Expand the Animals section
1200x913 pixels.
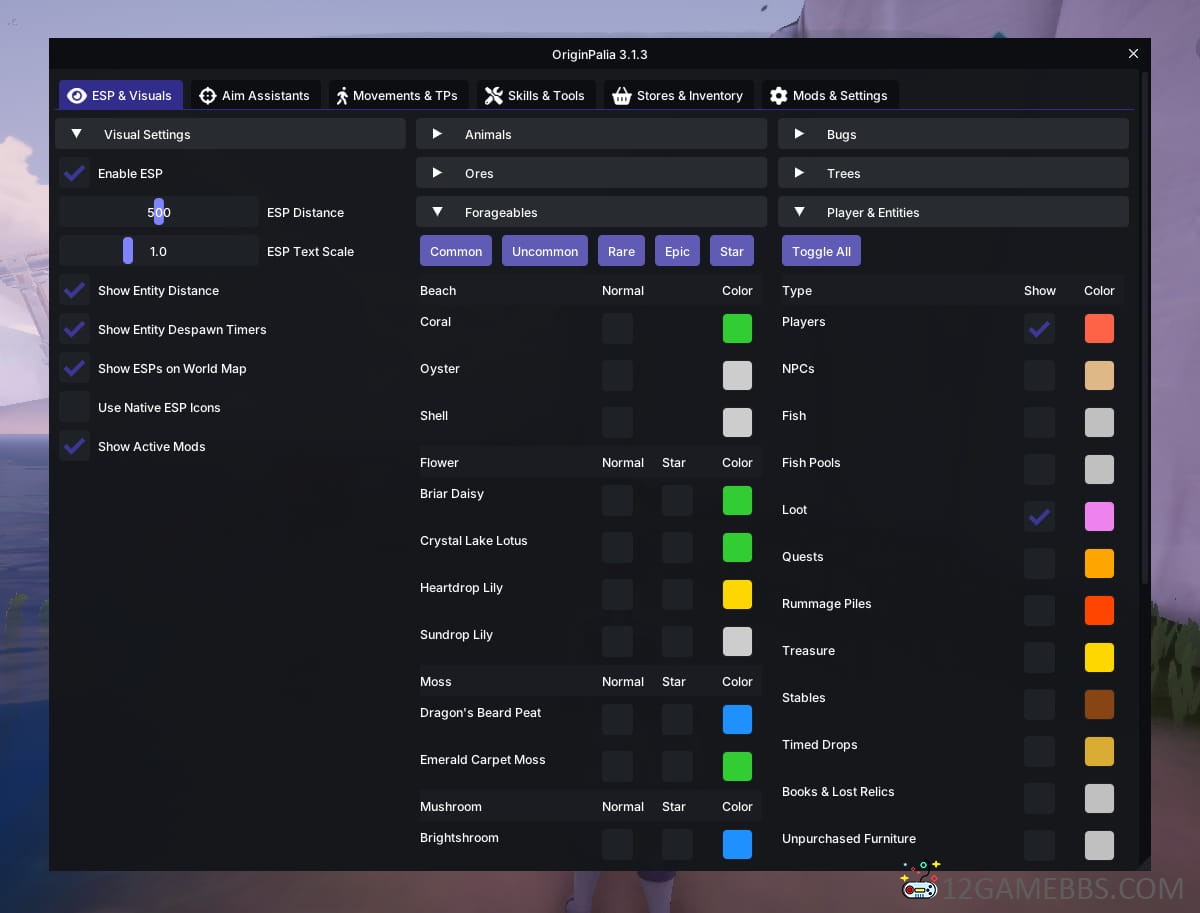[591, 134]
